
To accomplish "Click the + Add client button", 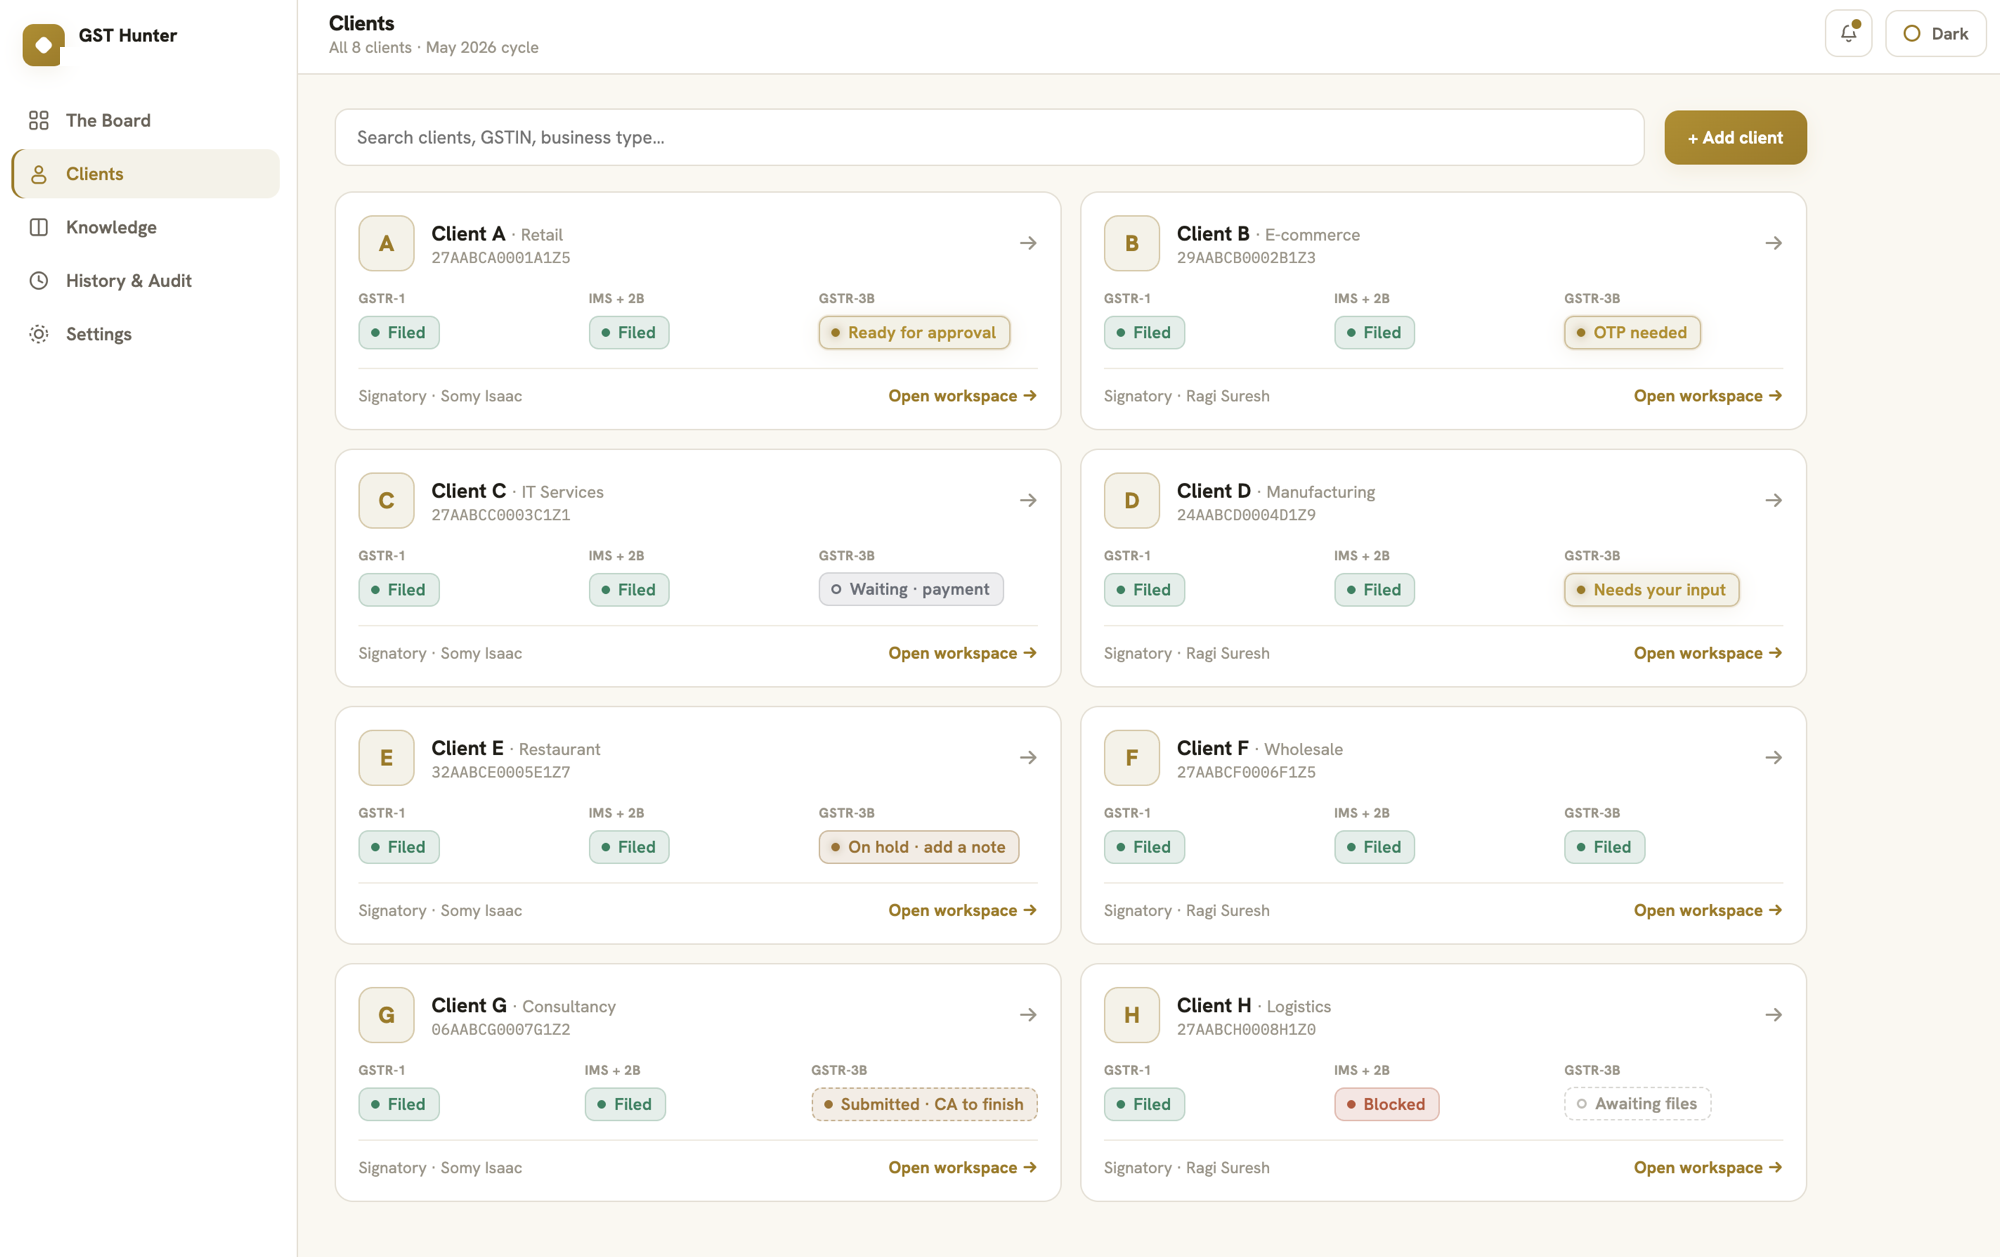I will coord(1735,137).
